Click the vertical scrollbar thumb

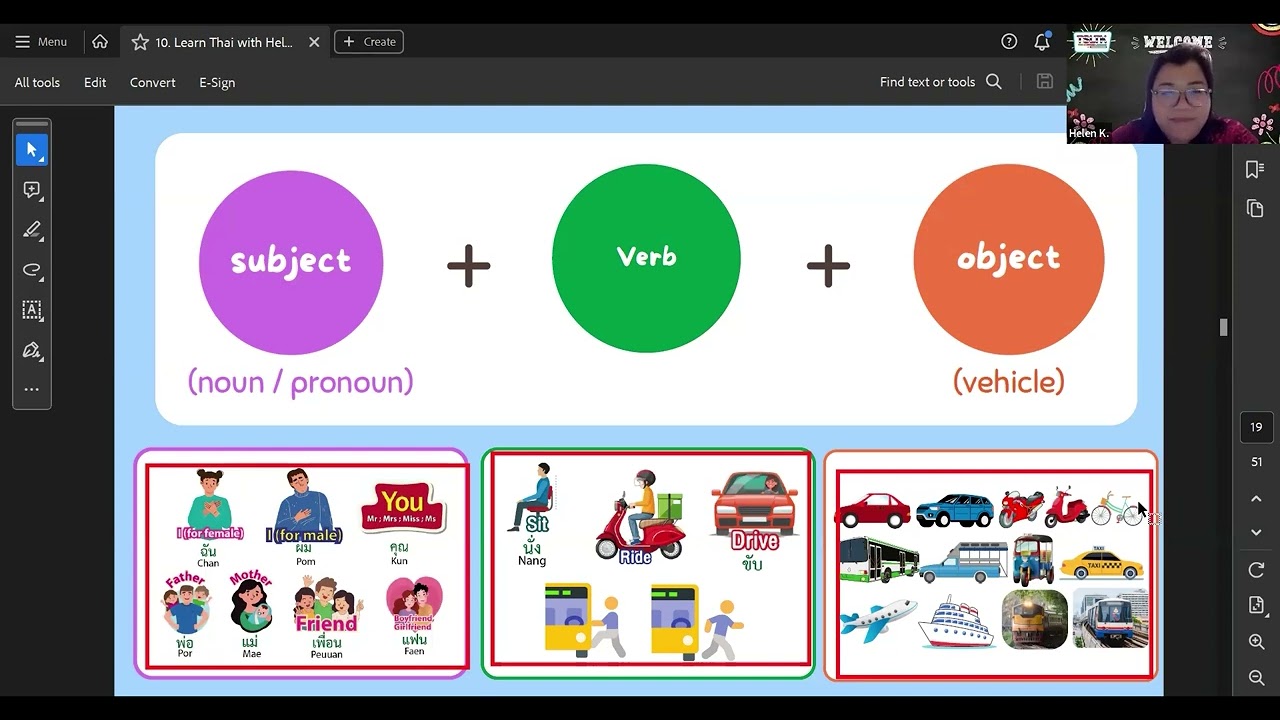click(x=1223, y=327)
